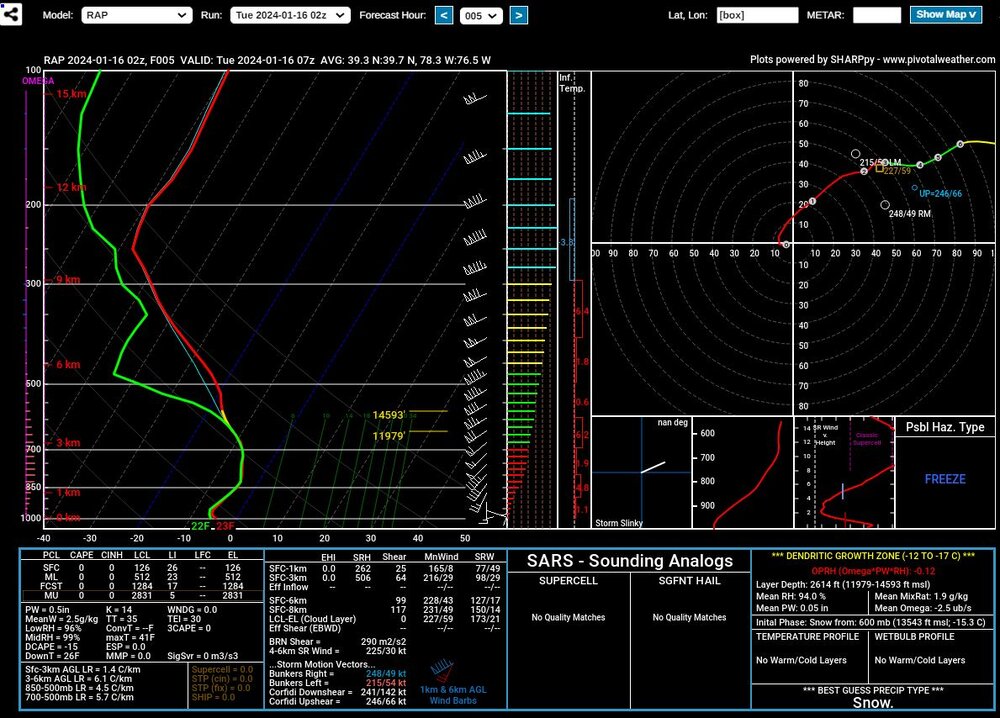
Task: Click the UP=246/66 Corfidi marker on the hodograph
Action: 914,188
